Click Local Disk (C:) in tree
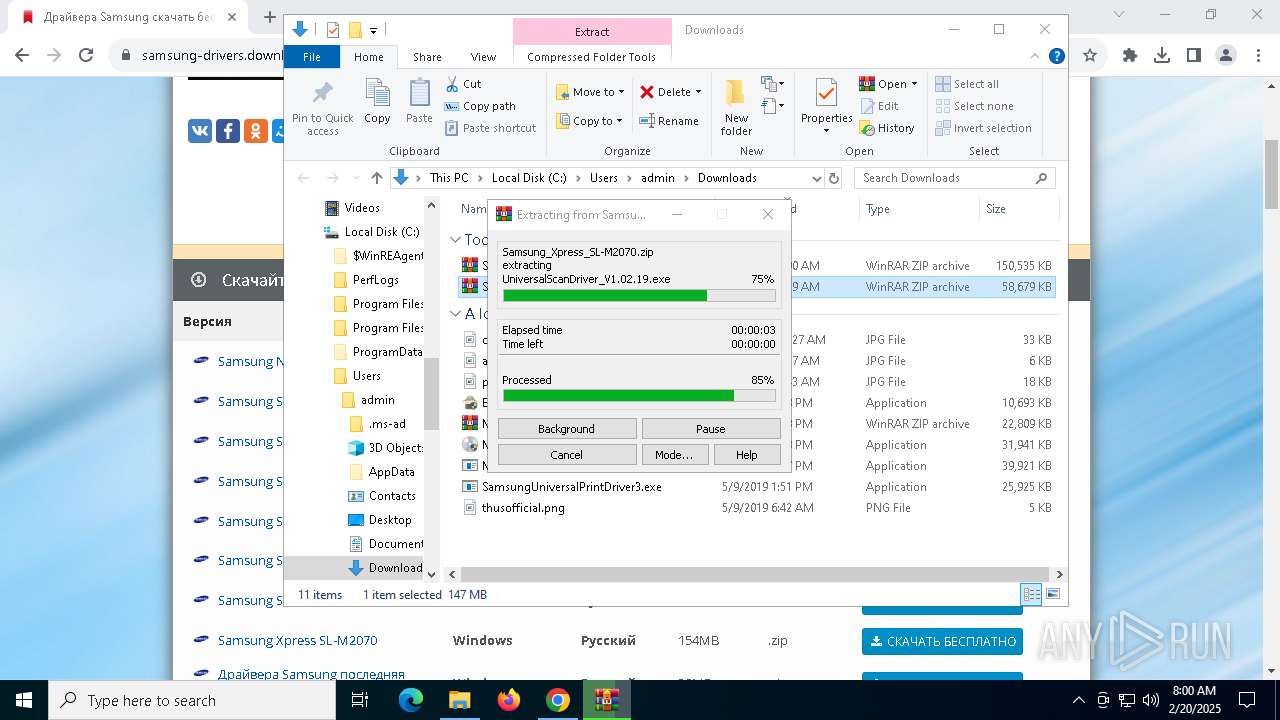1280x720 pixels. click(x=382, y=232)
